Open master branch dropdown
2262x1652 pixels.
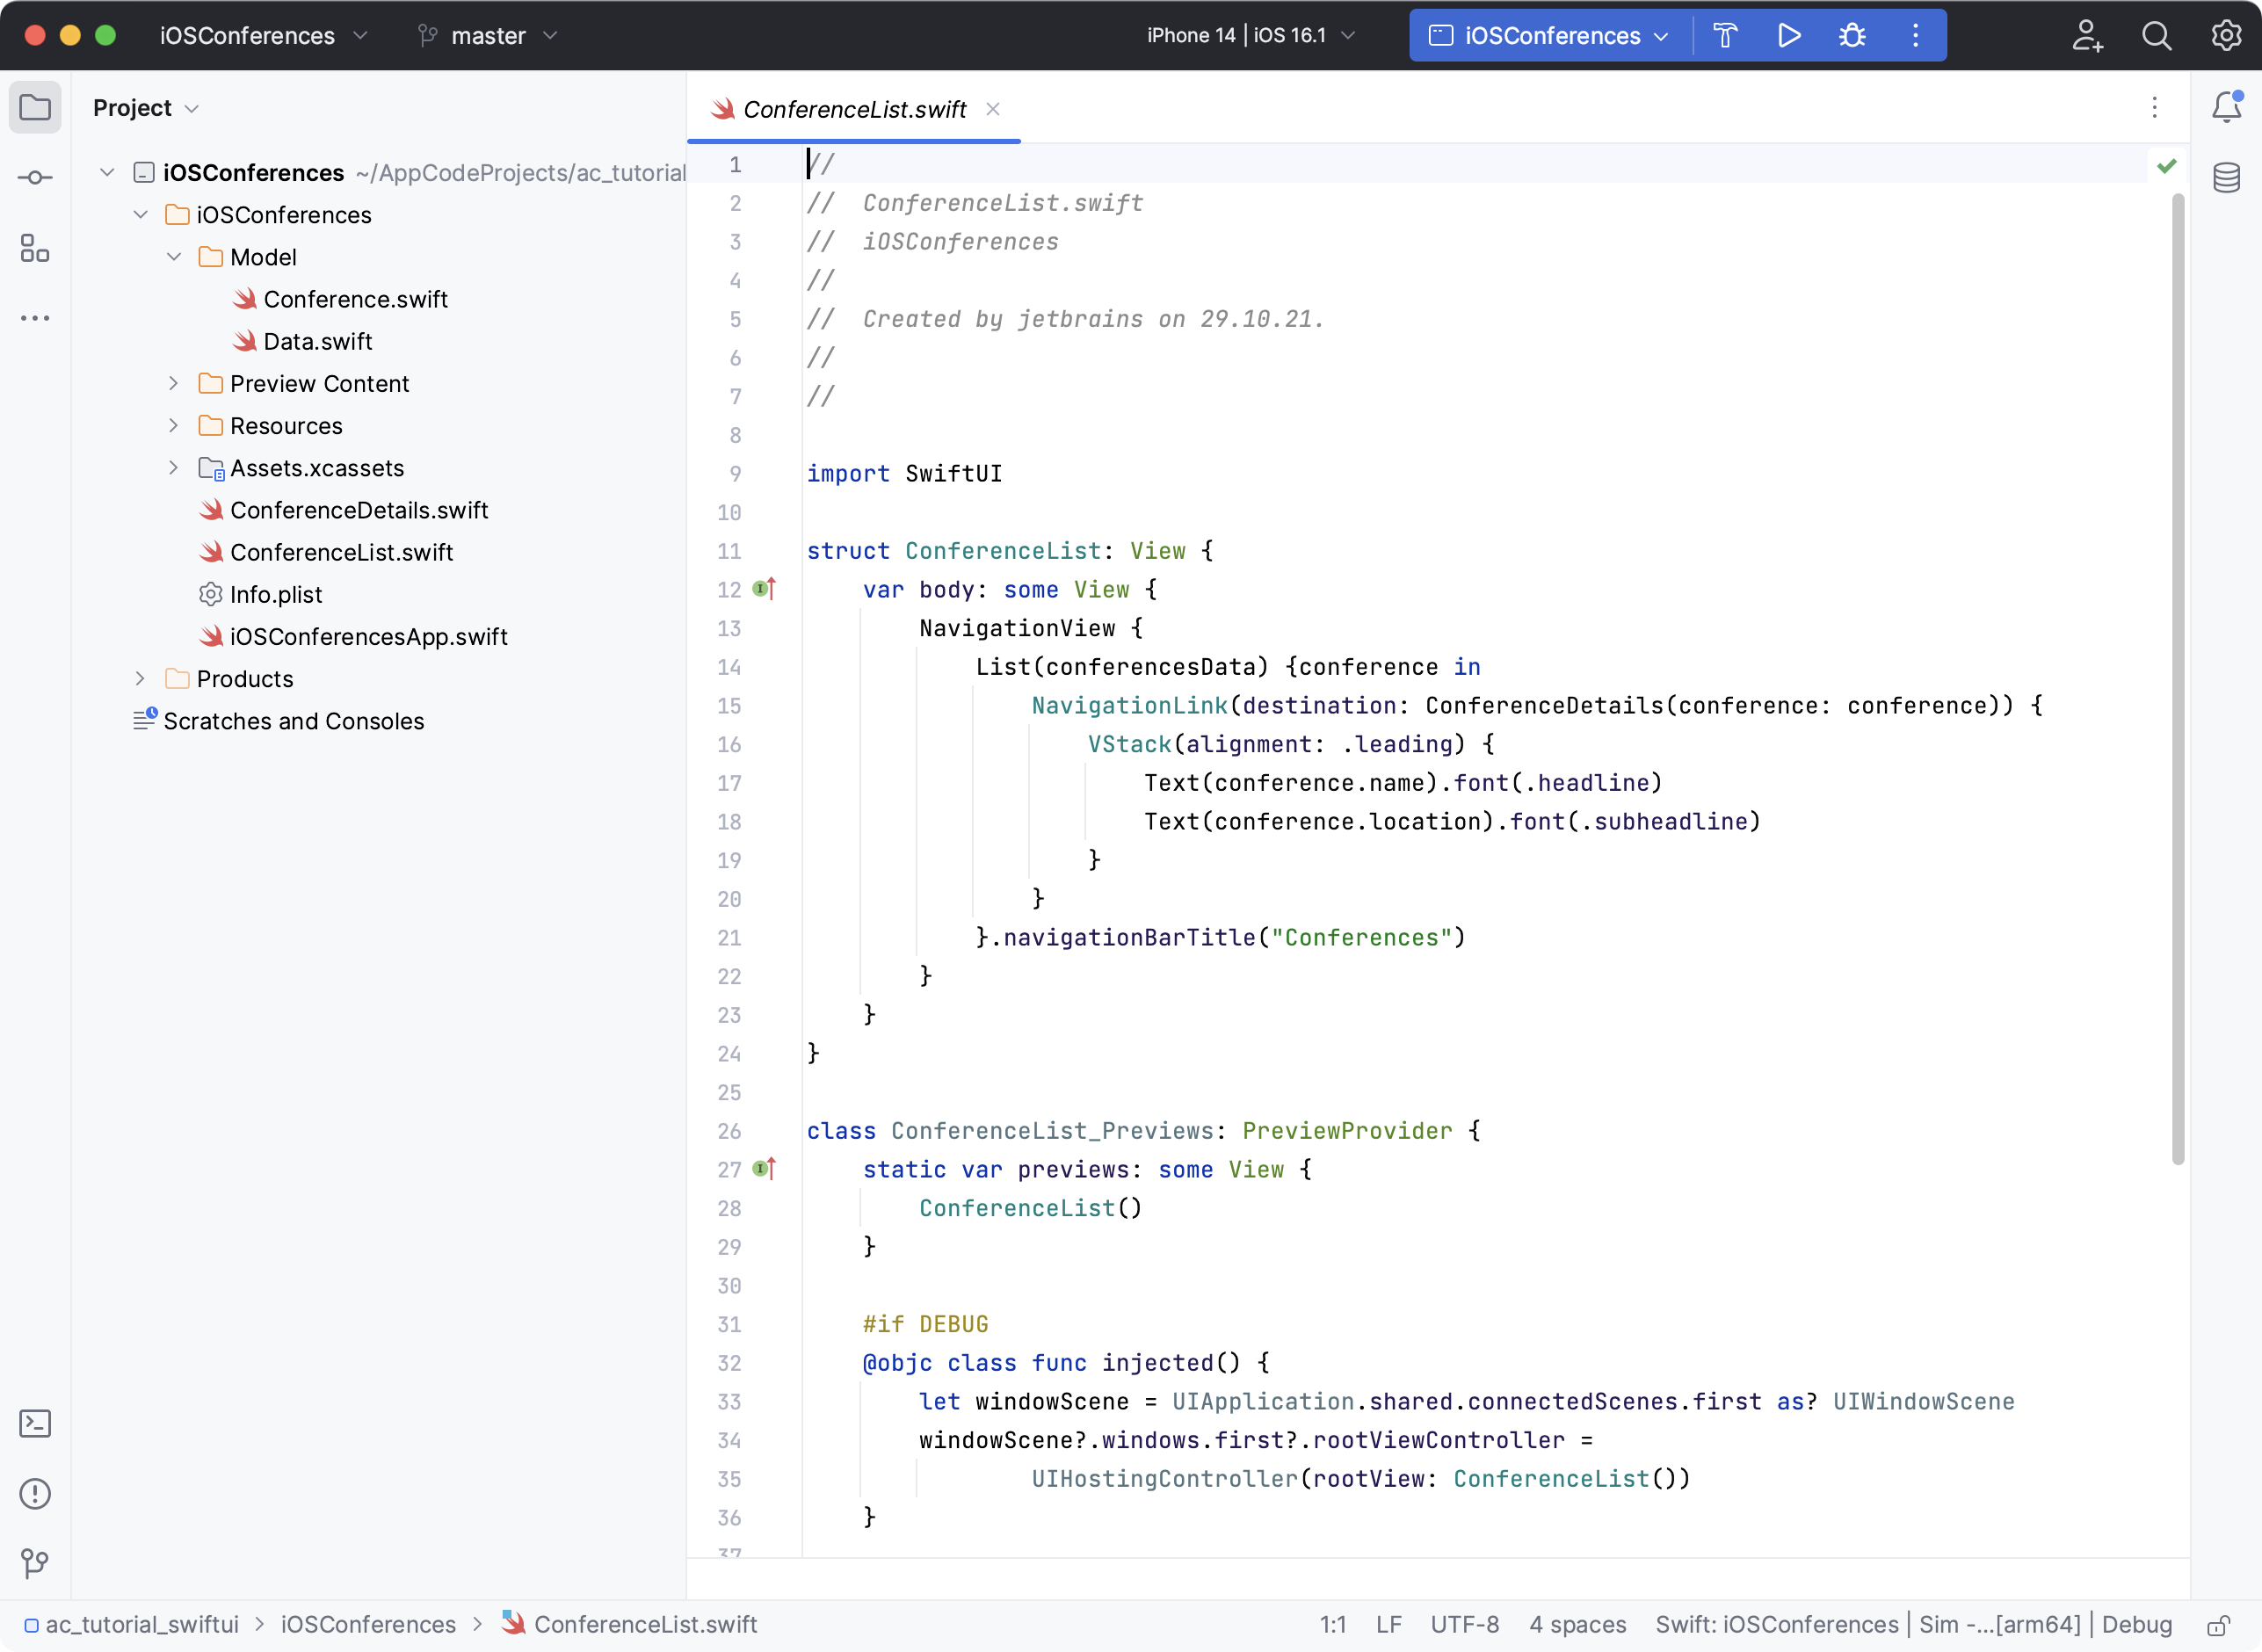488,36
